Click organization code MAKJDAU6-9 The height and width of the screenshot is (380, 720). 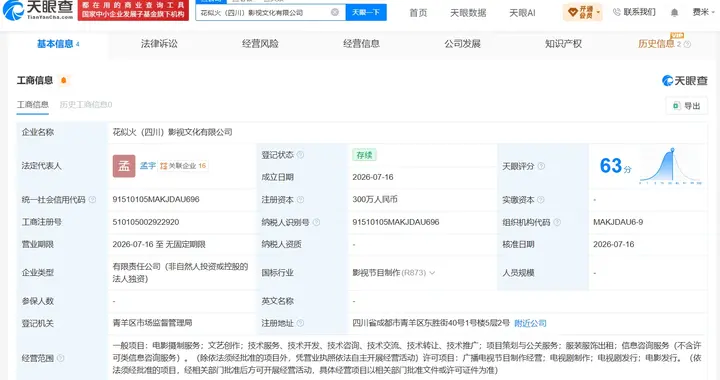618,222
